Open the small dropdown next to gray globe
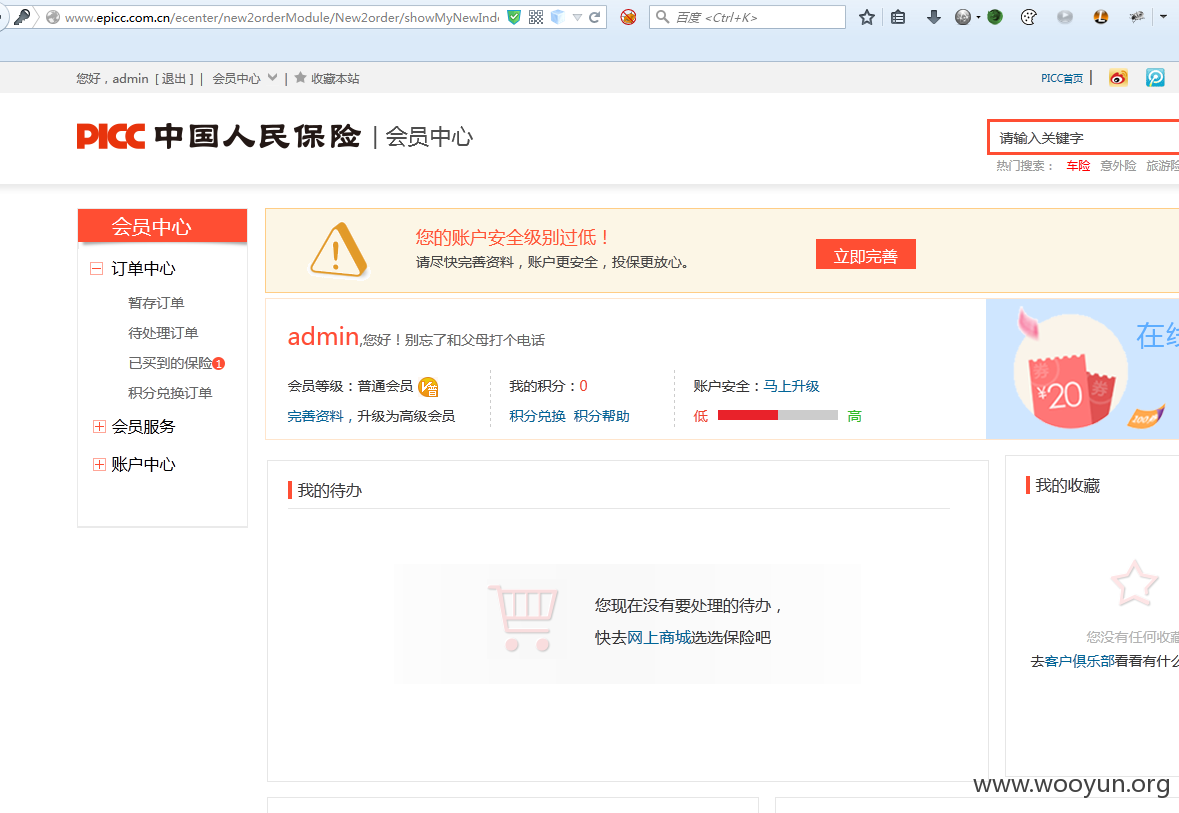Screen dimensions: 1179x813 978,17
